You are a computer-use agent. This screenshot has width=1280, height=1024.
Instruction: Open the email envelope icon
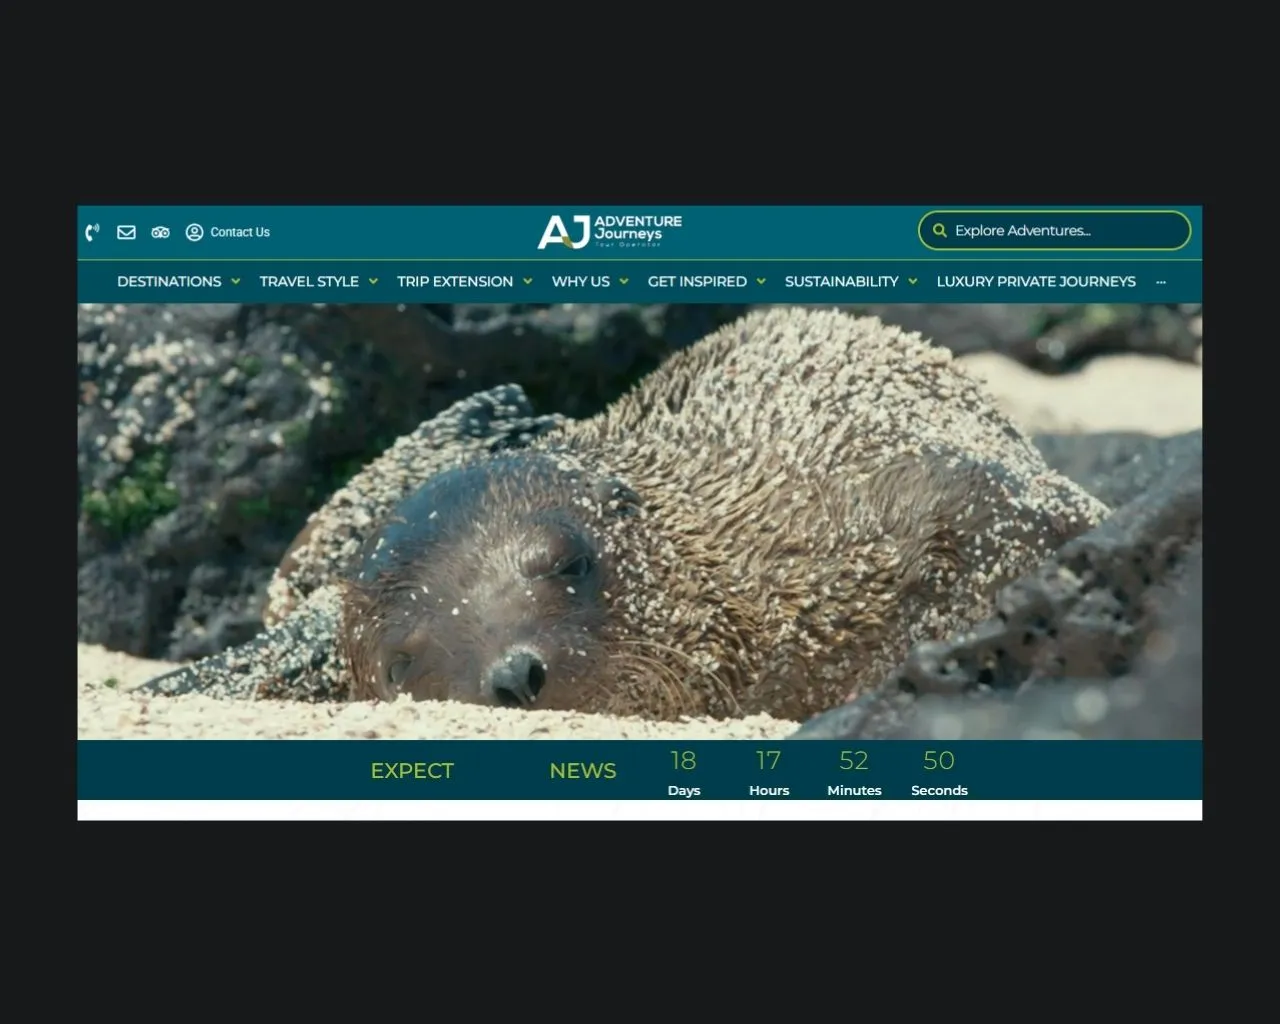(126, 232)
